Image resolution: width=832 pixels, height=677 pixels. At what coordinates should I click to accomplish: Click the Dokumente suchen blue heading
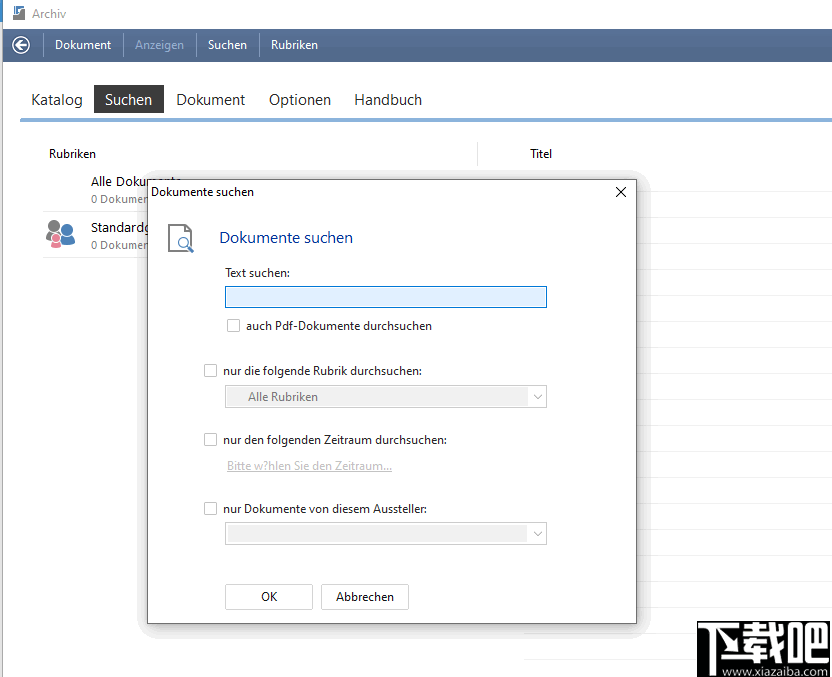286,238
